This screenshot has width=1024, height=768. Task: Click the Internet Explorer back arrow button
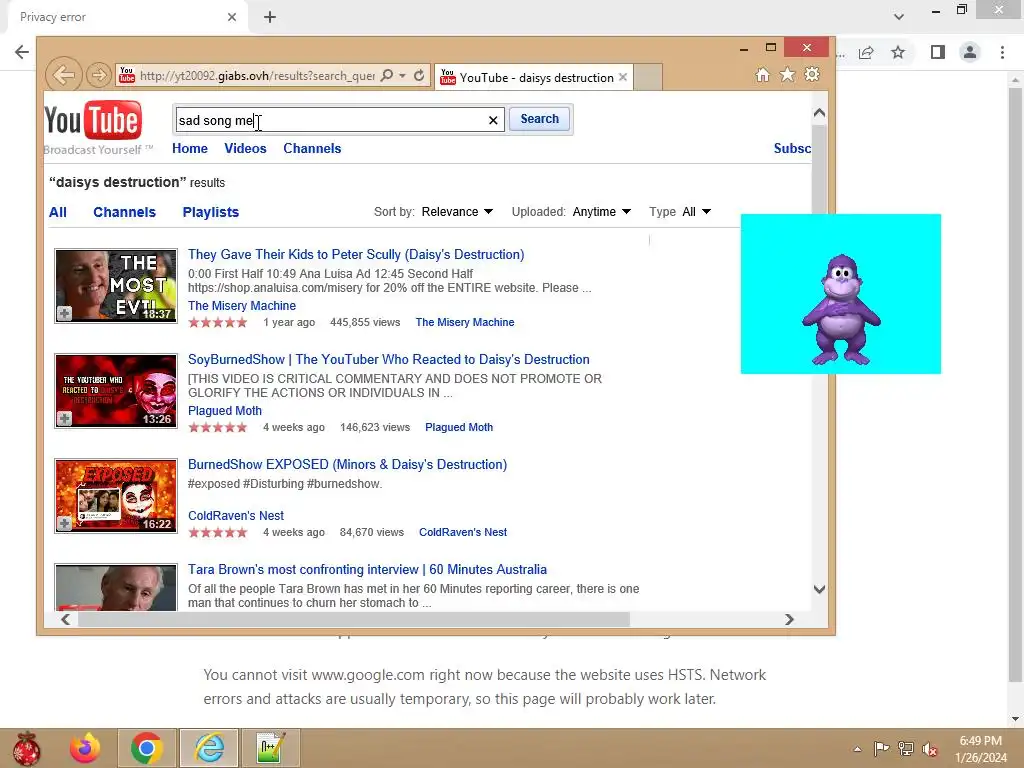[x=64, y=75]
